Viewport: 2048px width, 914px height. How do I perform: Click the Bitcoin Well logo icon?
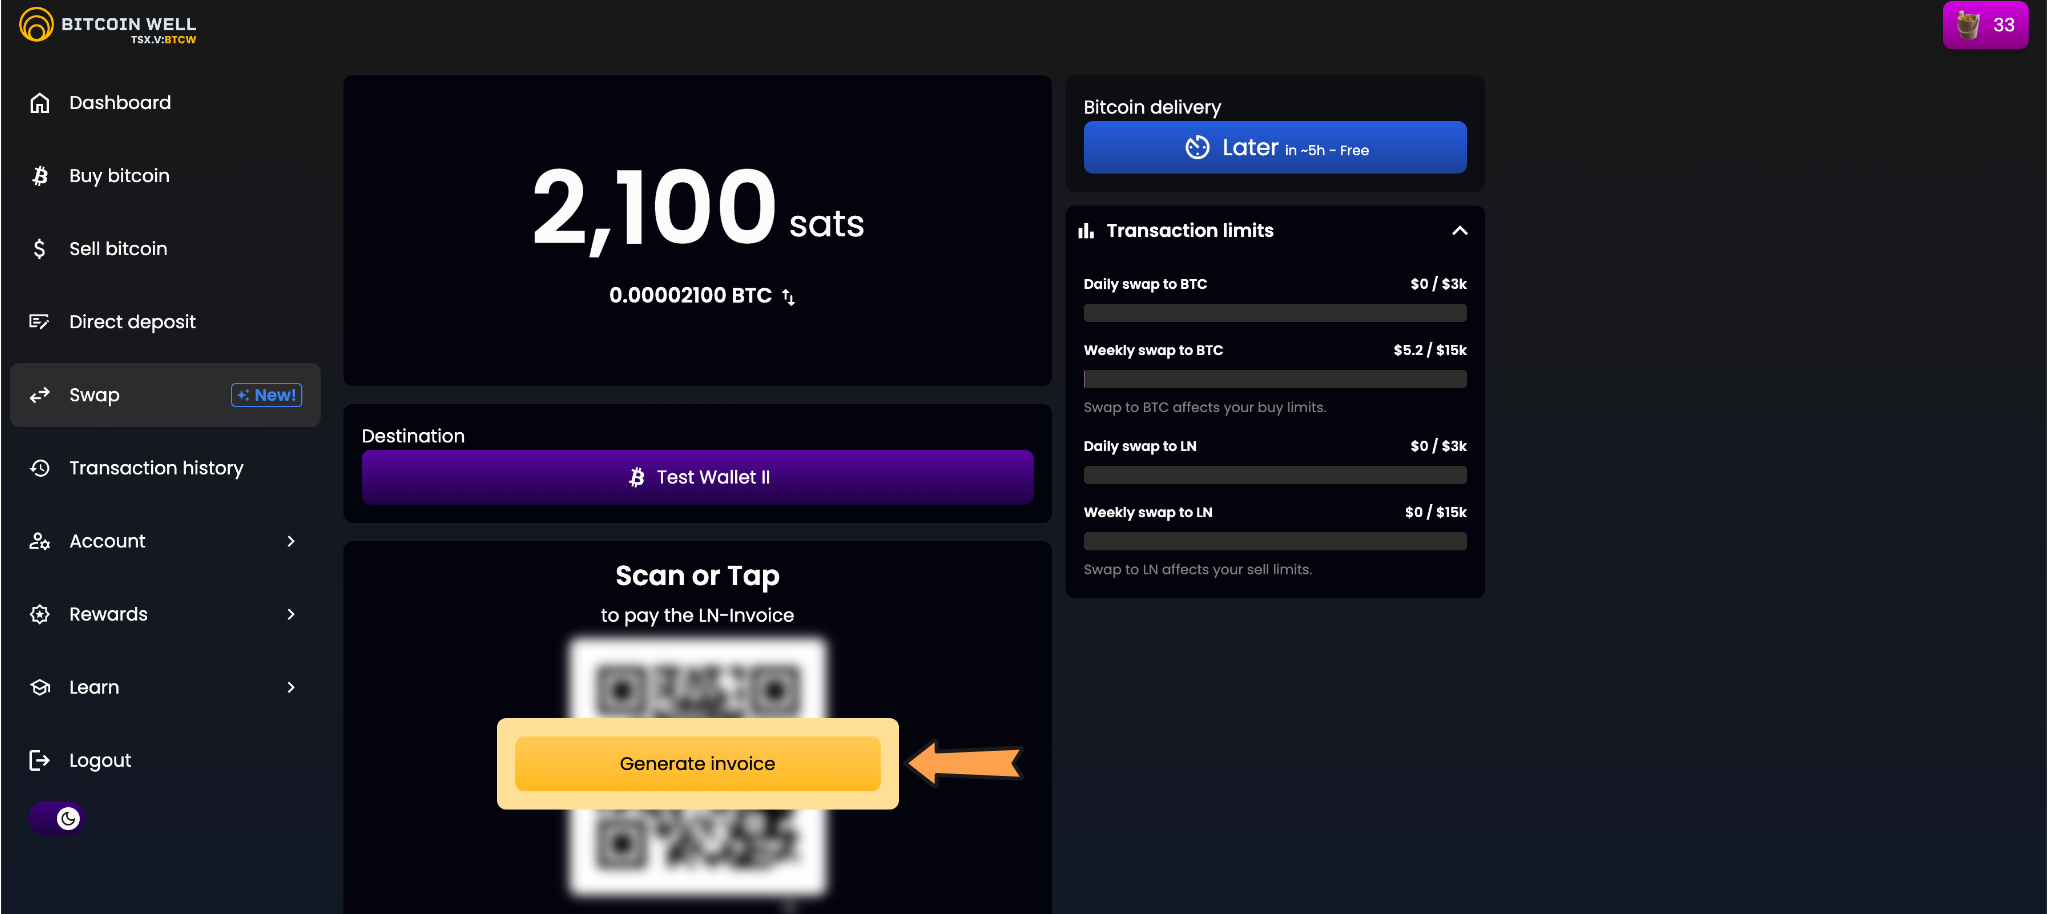coord(36,25)
